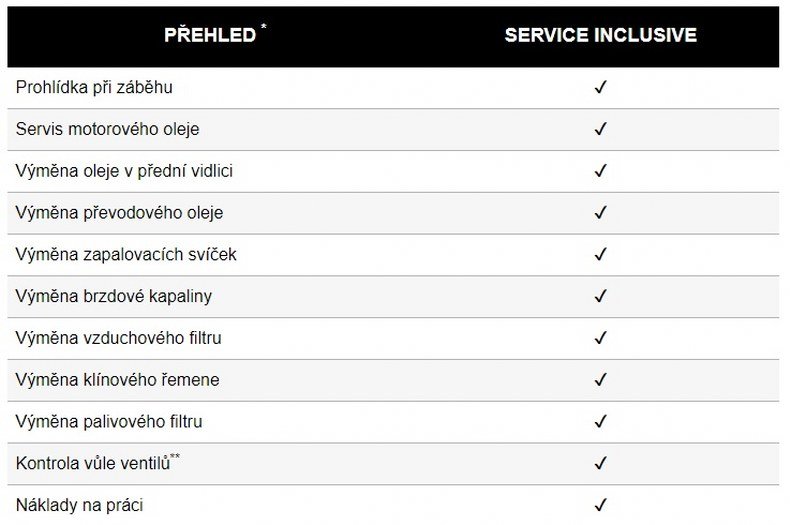Click the checkmark for Výměna palivového filtru
790x525 pixels.
[601, 422]
